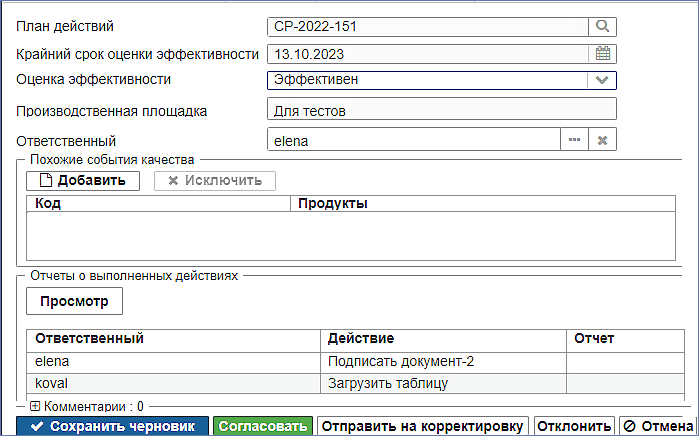Click the green Согласовать button

click(x=263, y=426)
